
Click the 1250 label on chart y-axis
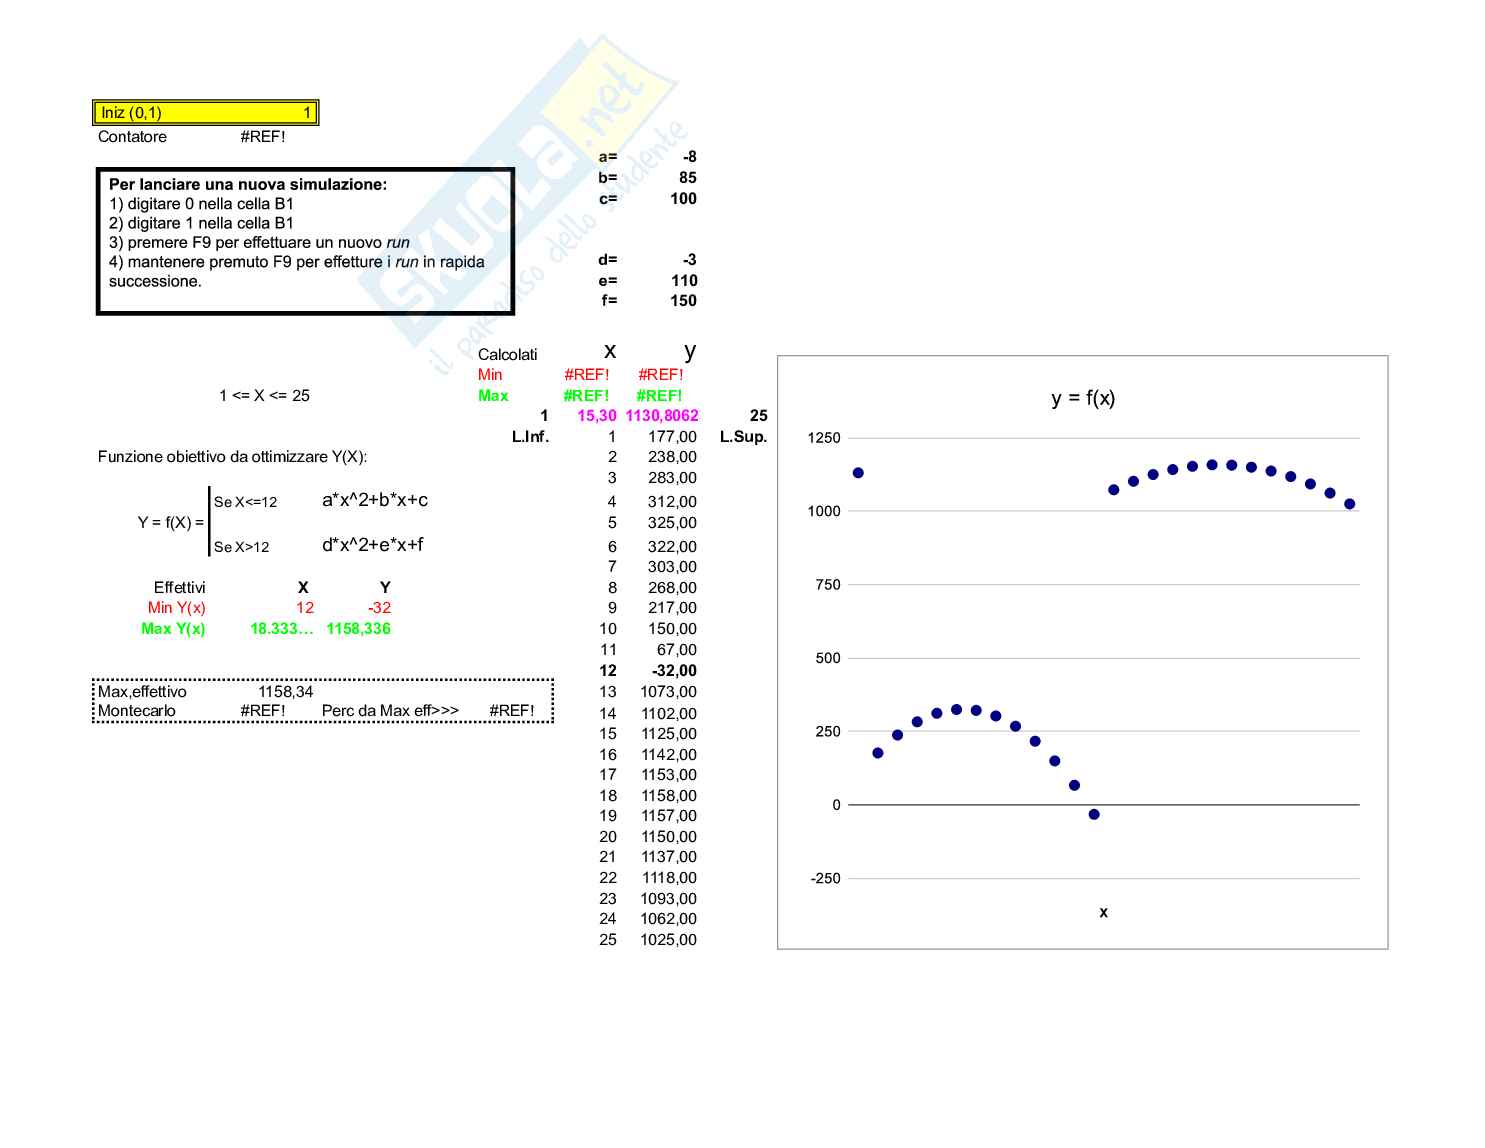pos(824,438)
